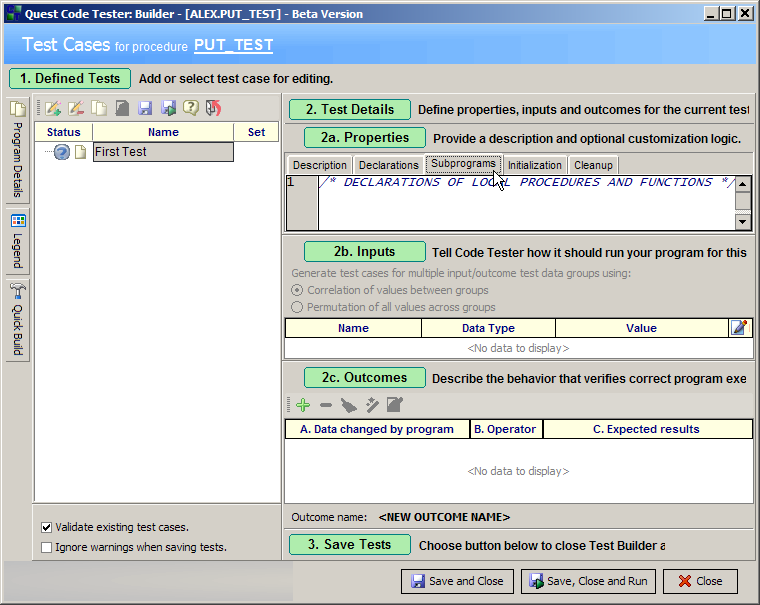Click the inputs Name column header
760x605 pixels.
353,328
